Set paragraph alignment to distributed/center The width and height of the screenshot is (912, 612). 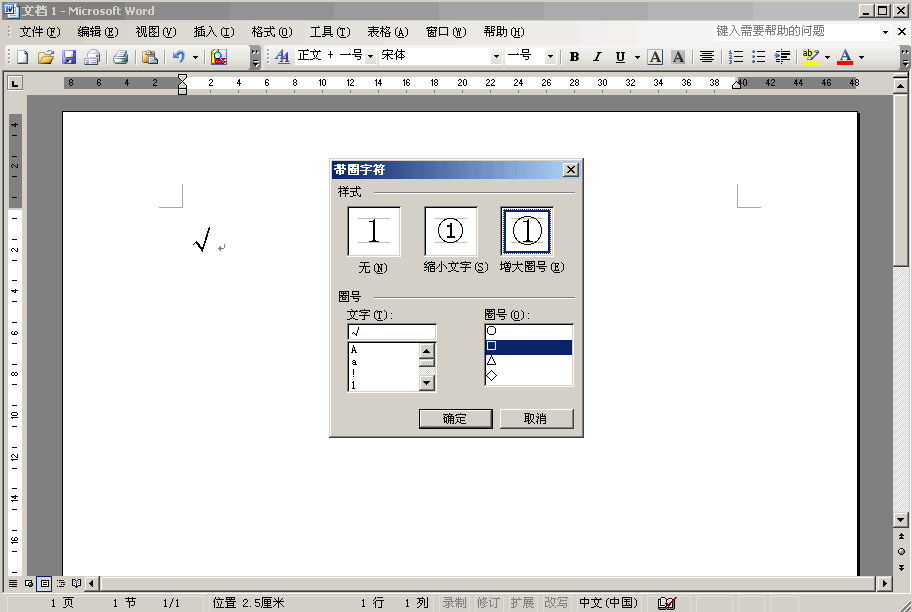click(x=707, y=56)
